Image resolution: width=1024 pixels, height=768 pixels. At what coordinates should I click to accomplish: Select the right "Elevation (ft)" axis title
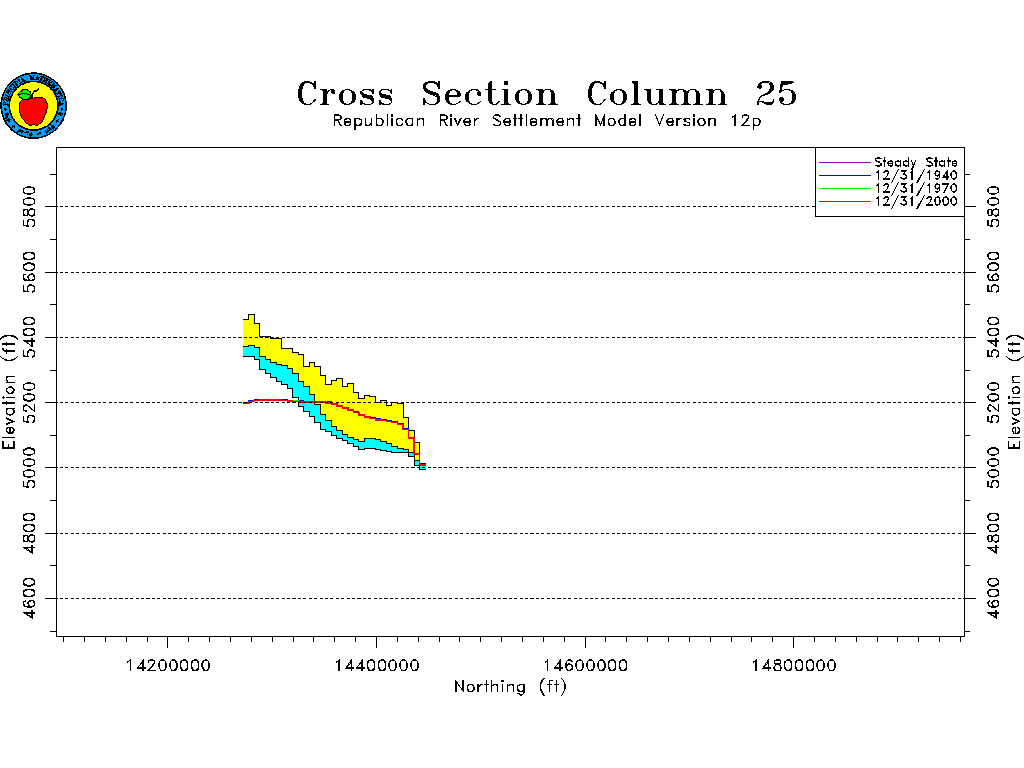[1014, 392]
